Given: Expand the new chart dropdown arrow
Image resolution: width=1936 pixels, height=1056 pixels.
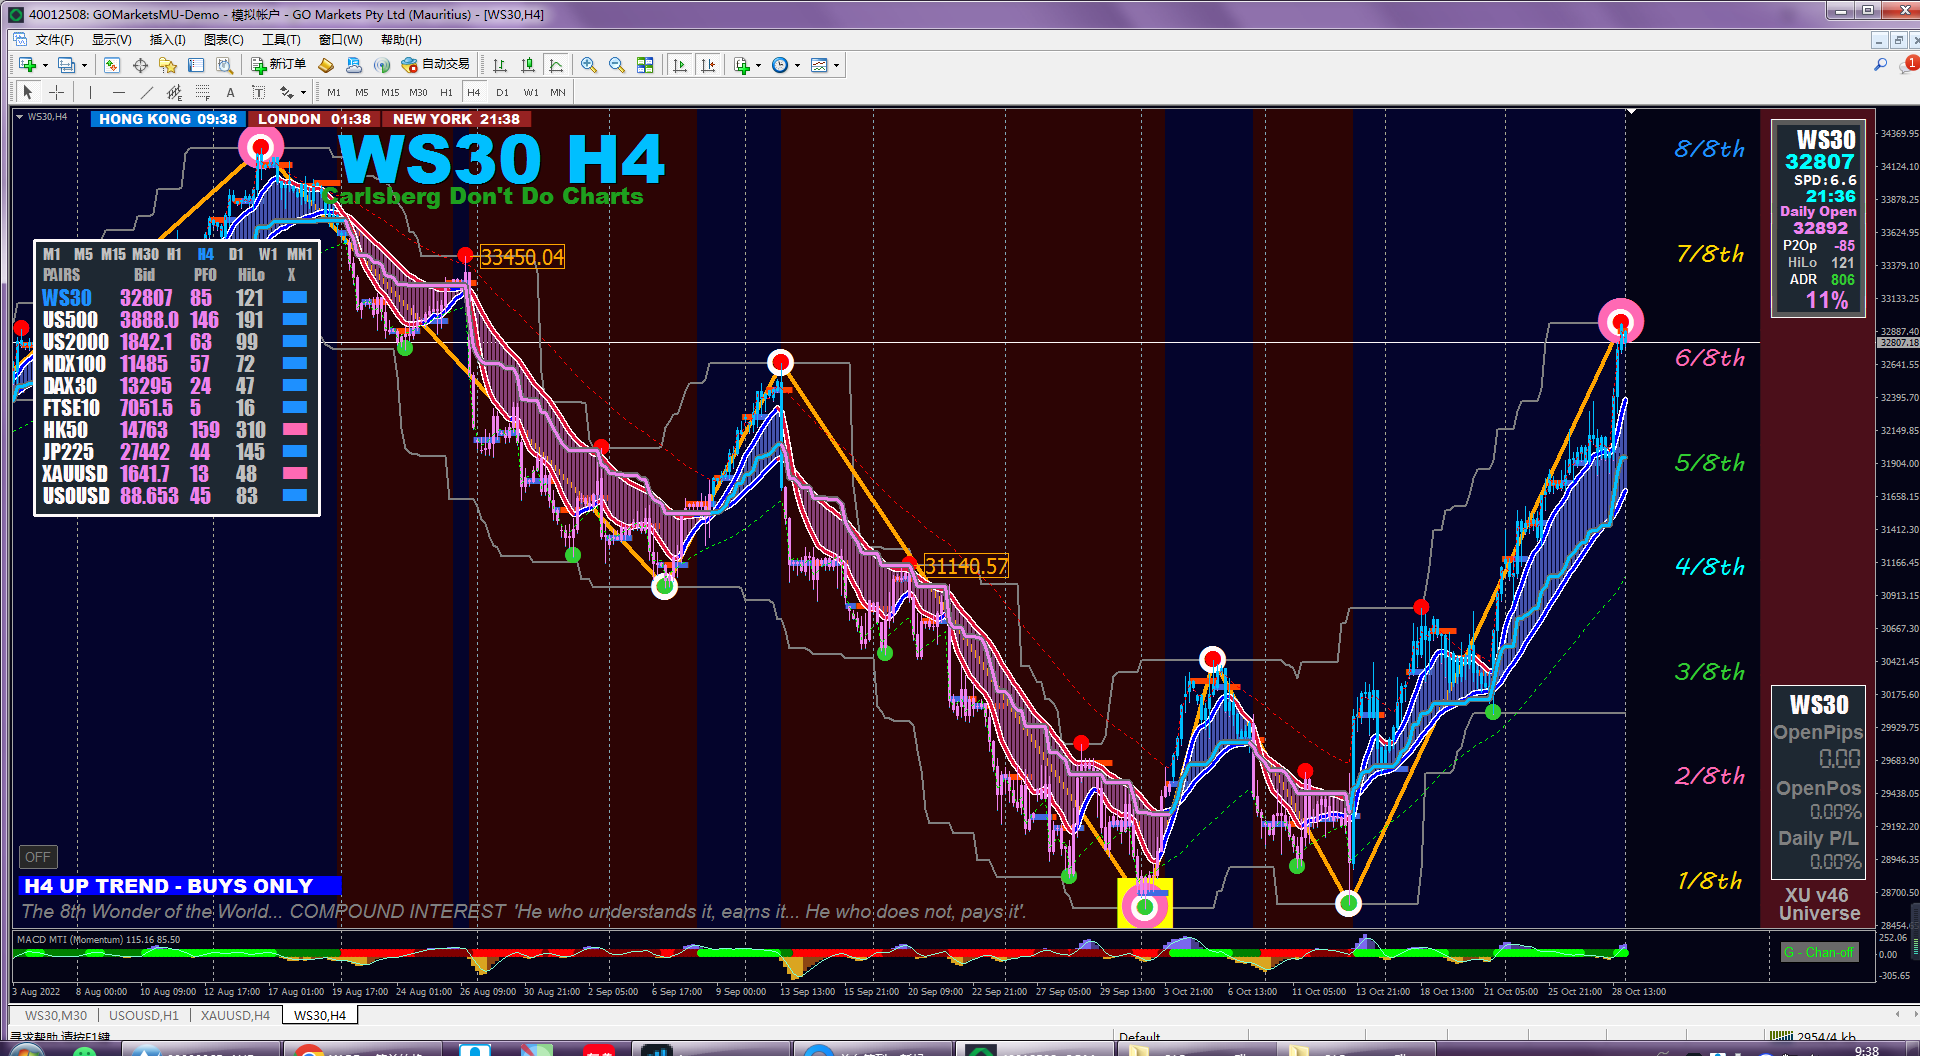Looking at the screenshot, I should tap(45, 65).
